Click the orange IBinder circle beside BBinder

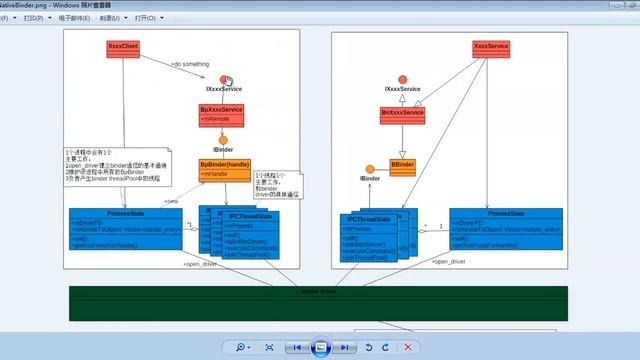(x=370, y=169)
